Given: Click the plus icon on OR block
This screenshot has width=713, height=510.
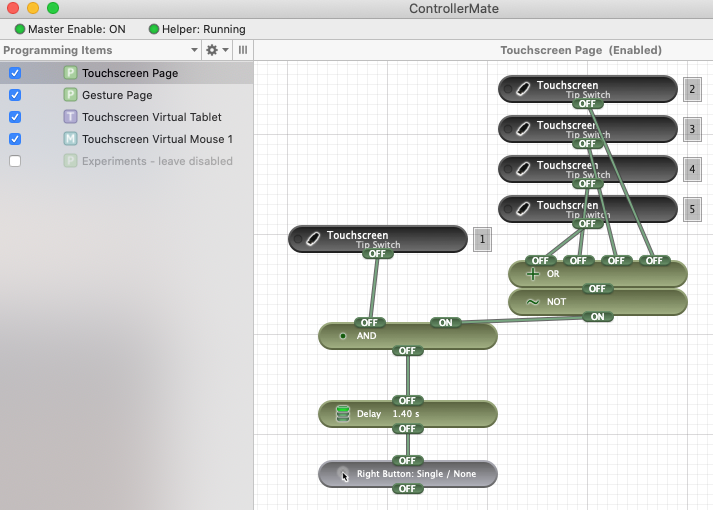Looking at the screenshot, I should tap(532, 274).
